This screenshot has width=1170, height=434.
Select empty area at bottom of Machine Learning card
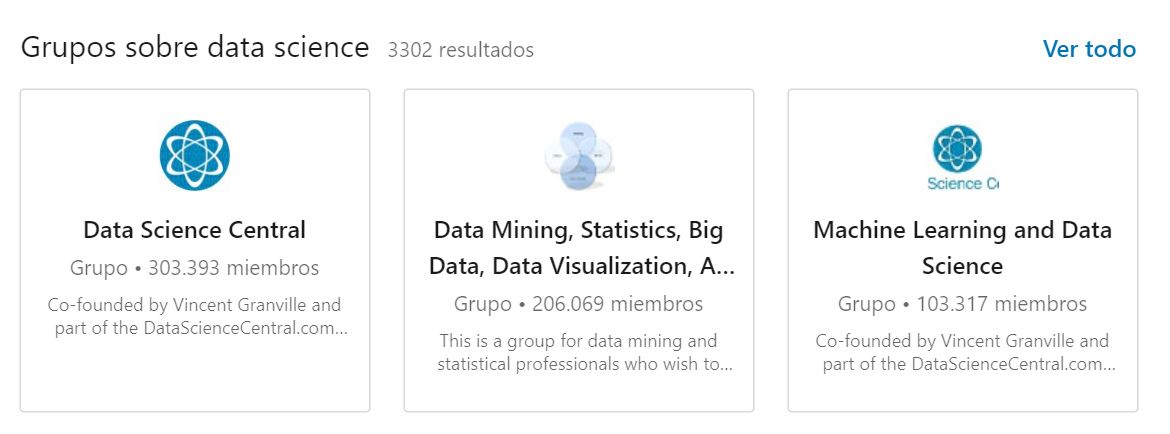(x=963, y=394)
